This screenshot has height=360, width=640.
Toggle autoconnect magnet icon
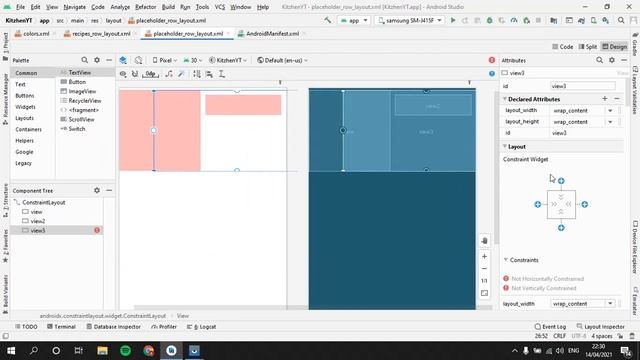click(x=135, y=74)
